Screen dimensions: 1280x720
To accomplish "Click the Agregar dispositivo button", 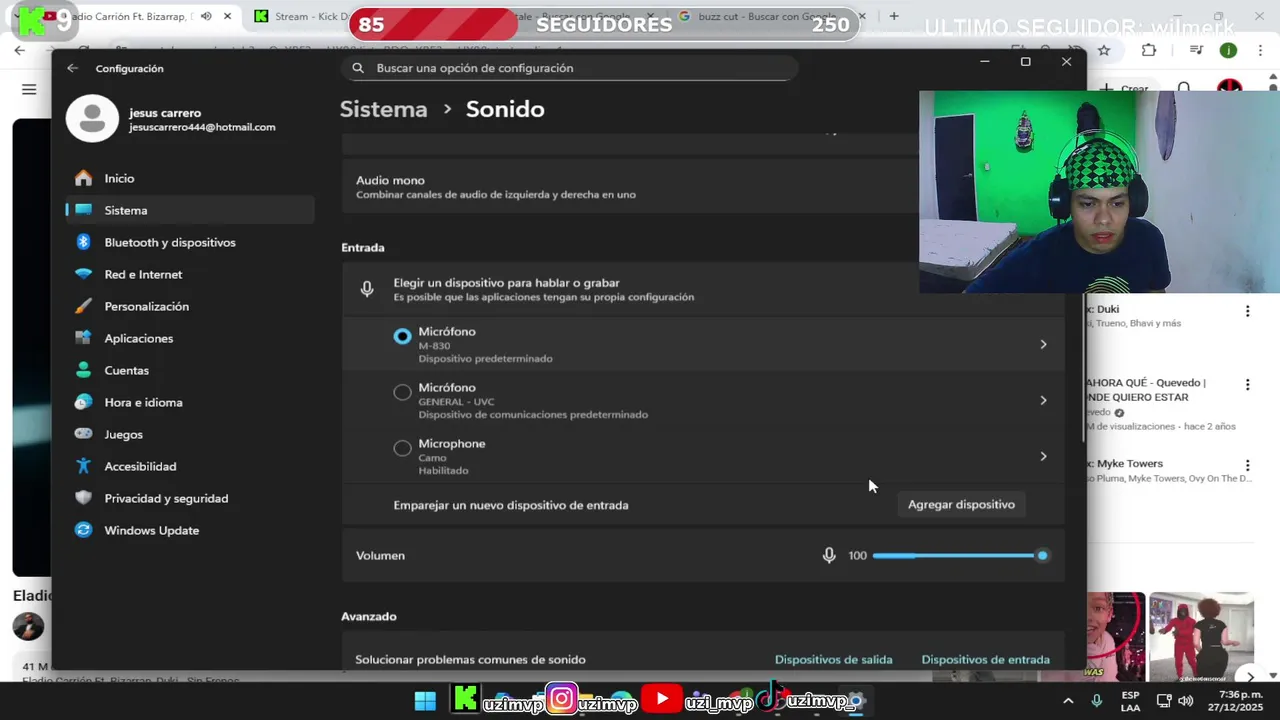I will (x=961, y=505).
